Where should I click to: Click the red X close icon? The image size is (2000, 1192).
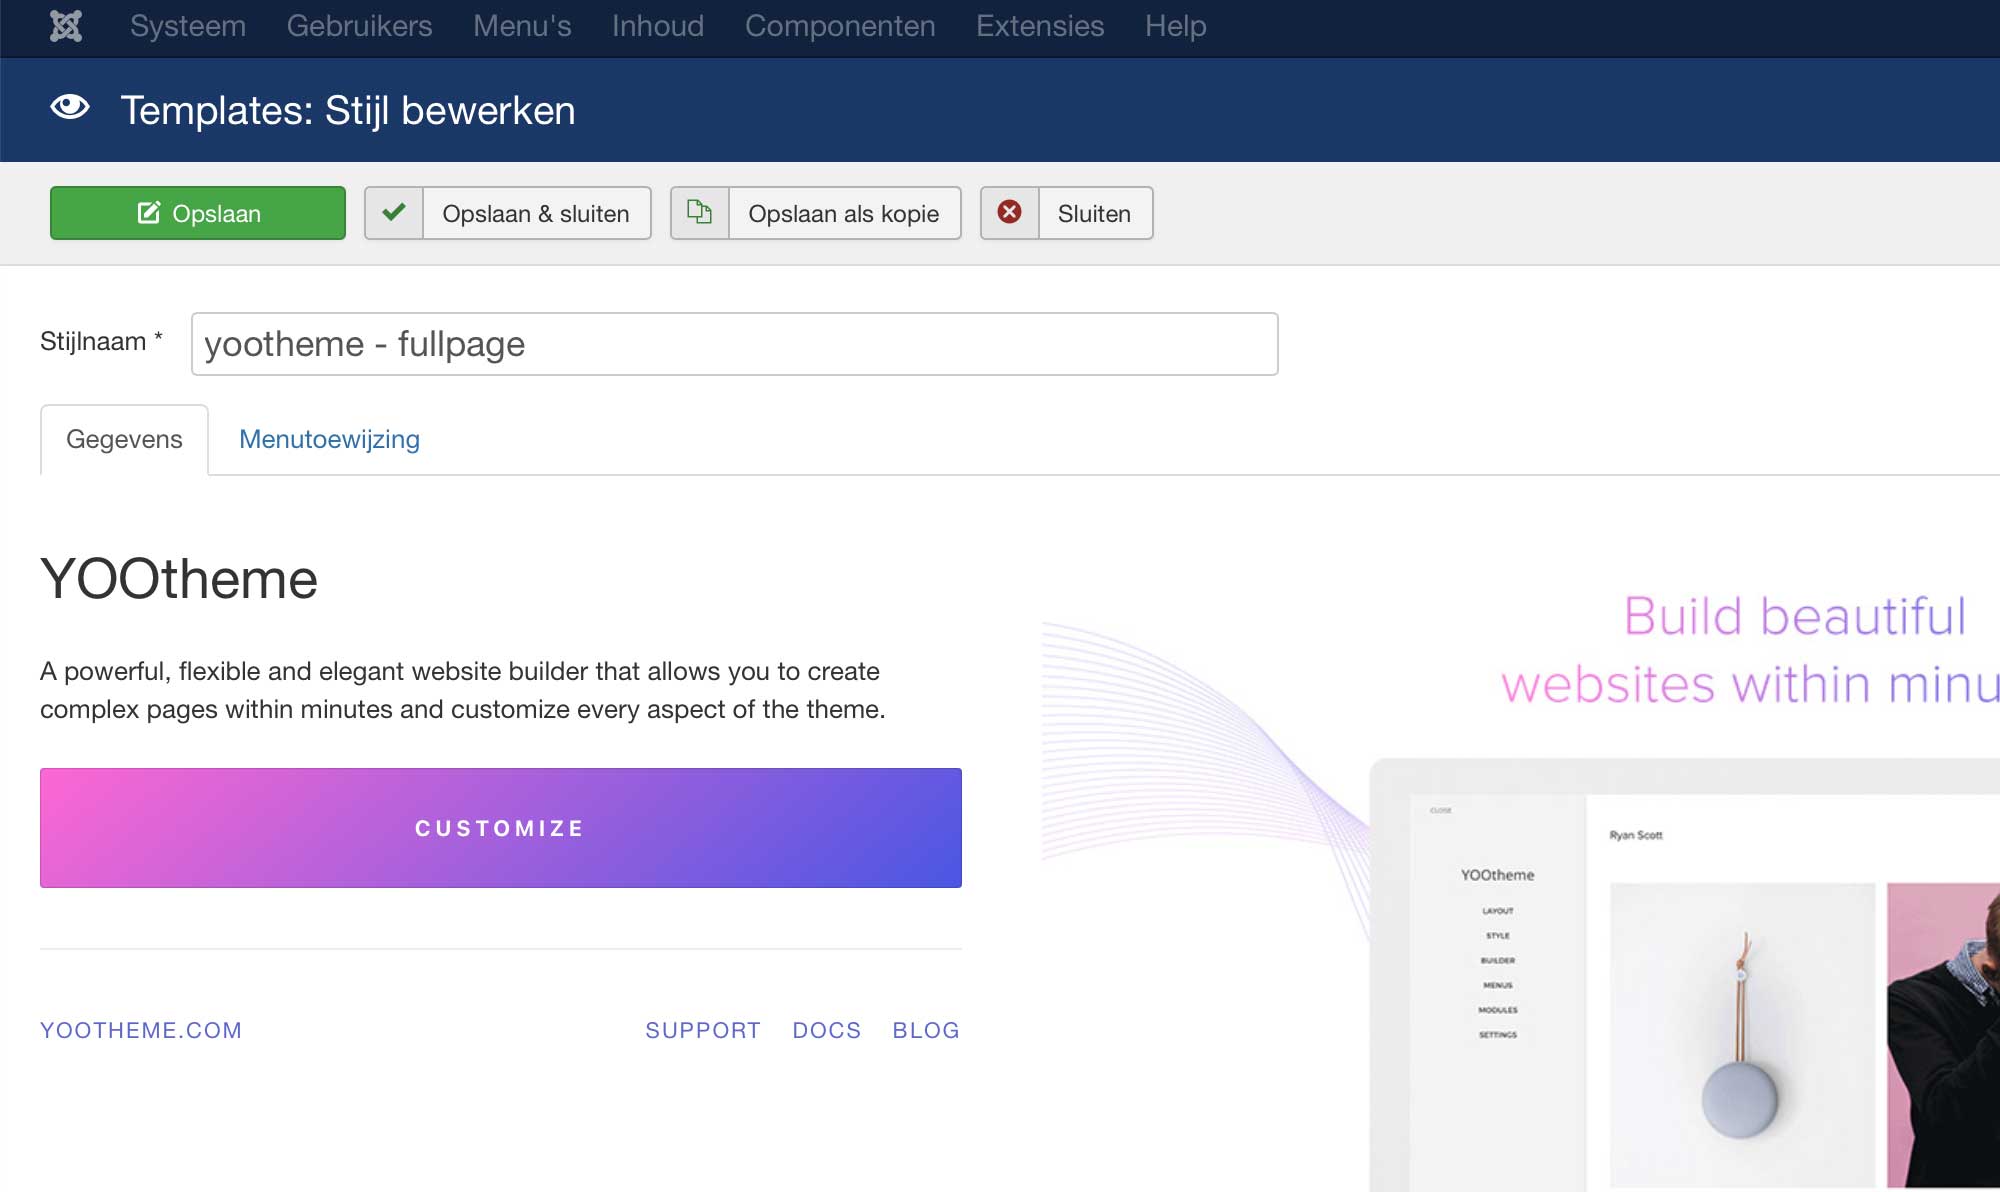click(1010, 212)
